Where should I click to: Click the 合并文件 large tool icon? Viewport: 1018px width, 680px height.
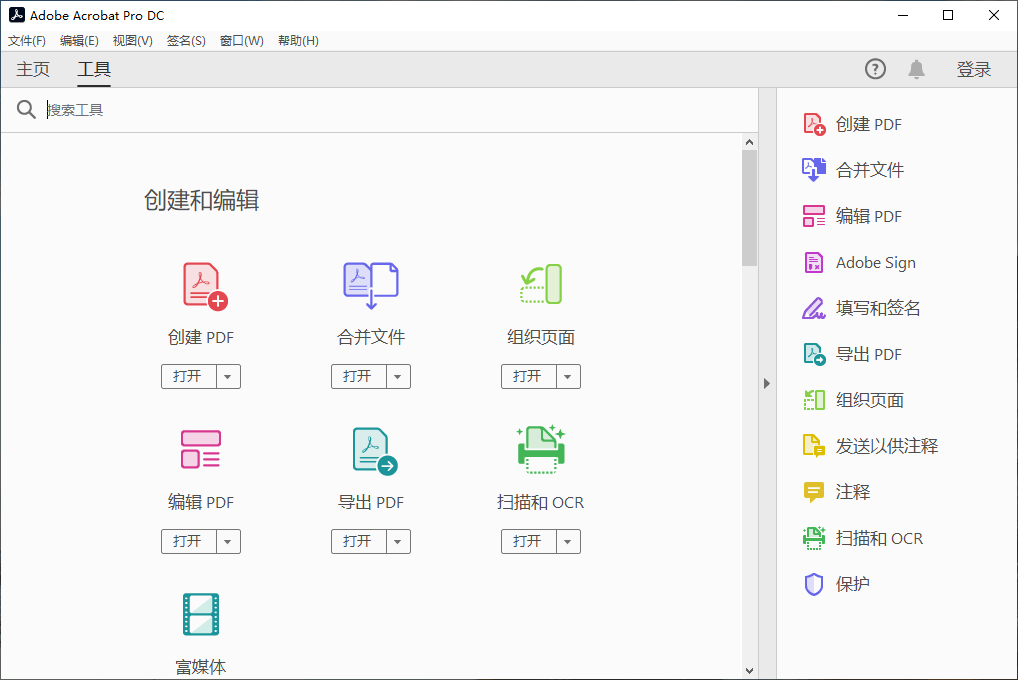point(371,286)
